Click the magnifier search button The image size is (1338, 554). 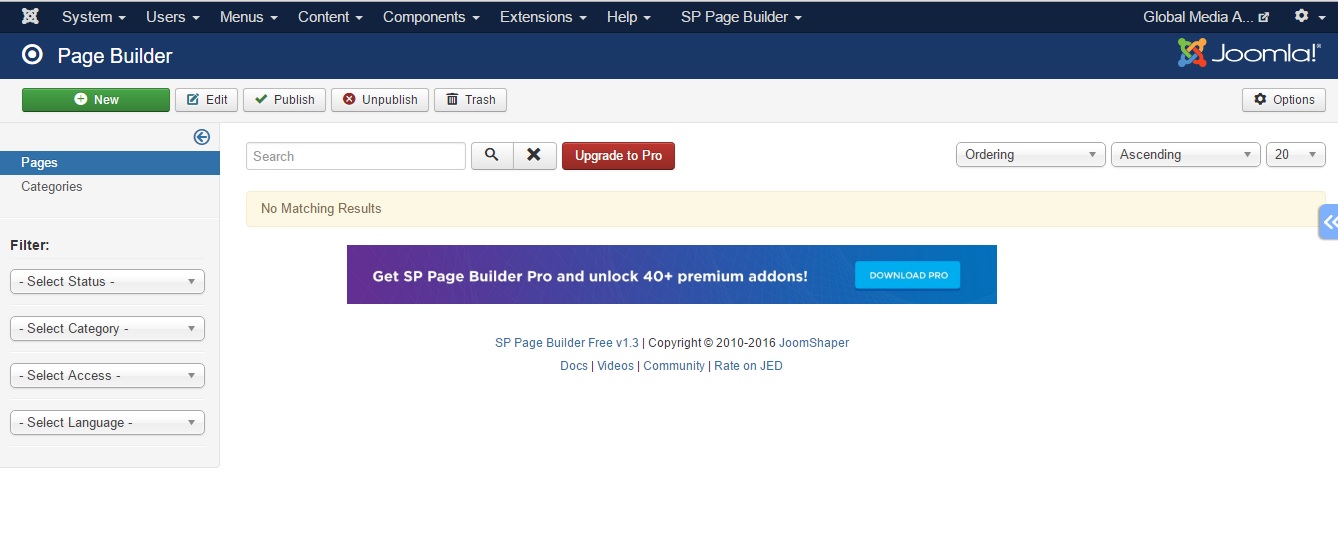492,156
